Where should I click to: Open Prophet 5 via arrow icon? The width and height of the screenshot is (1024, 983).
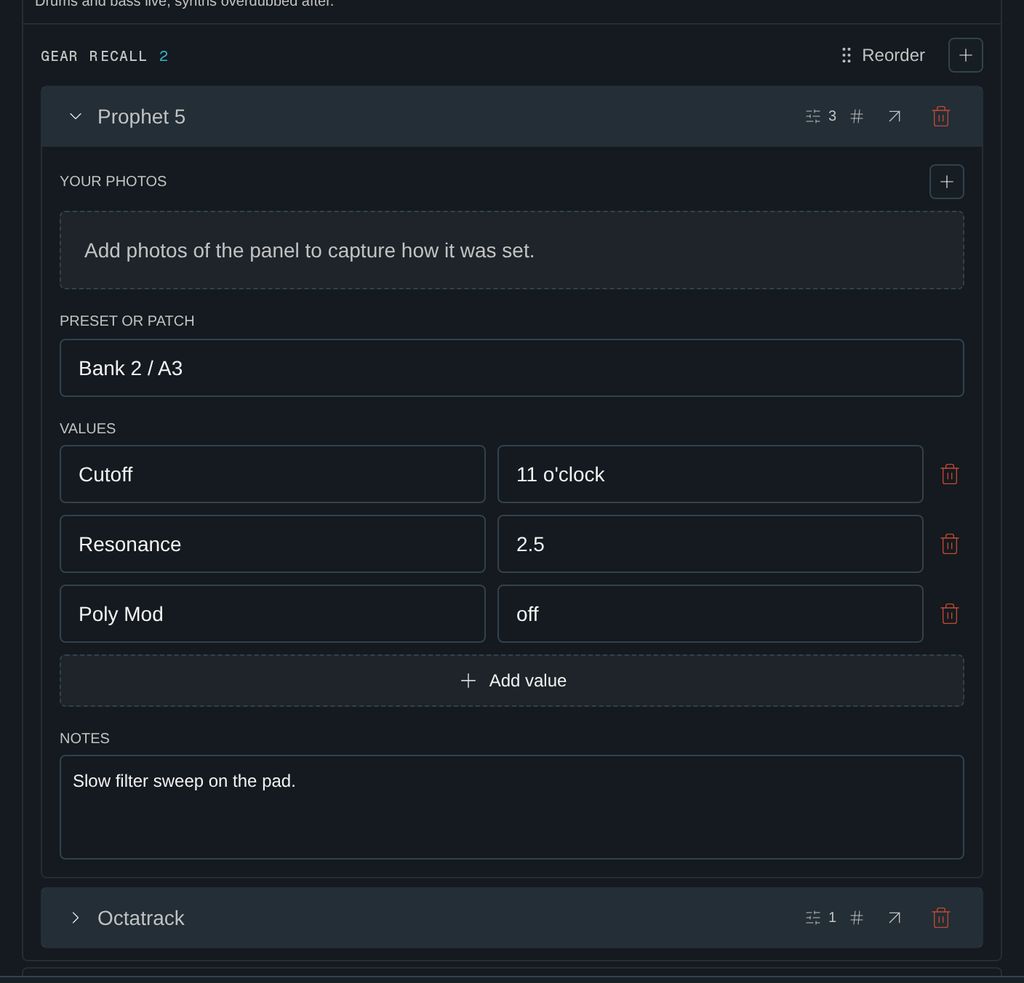(x=894, y=117)
